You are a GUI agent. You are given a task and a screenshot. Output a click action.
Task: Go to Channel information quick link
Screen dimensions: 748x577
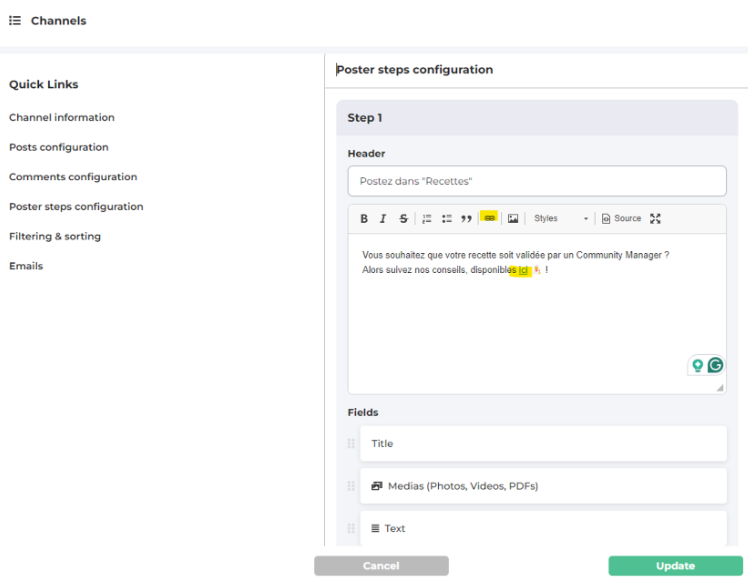[62, 118]
